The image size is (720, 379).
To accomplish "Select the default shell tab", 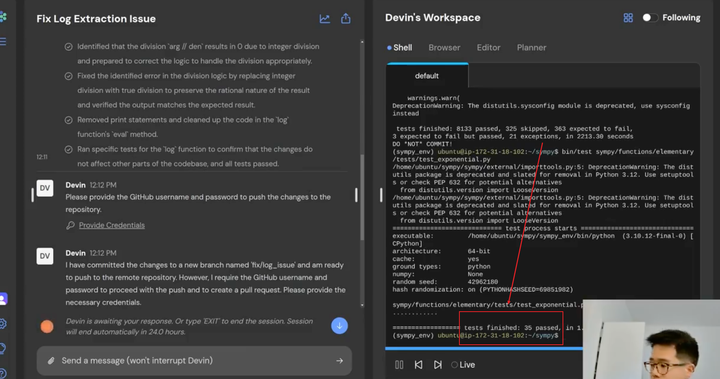I will (x=427, y=76).
